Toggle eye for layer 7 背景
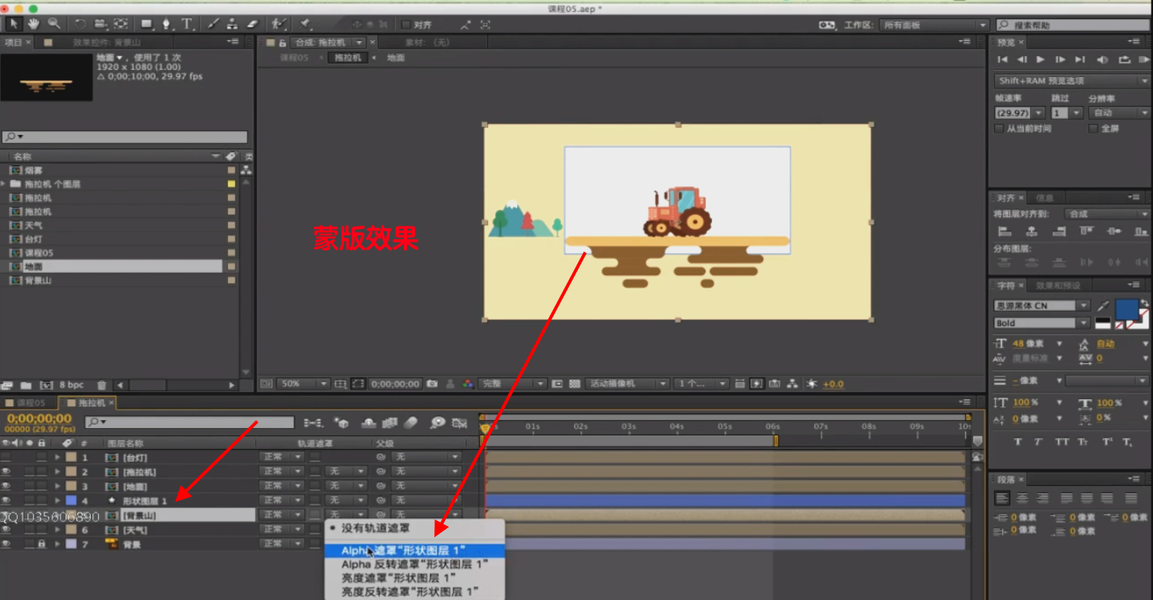Viewport: 1153px width, 600px height. coord(6,544)
